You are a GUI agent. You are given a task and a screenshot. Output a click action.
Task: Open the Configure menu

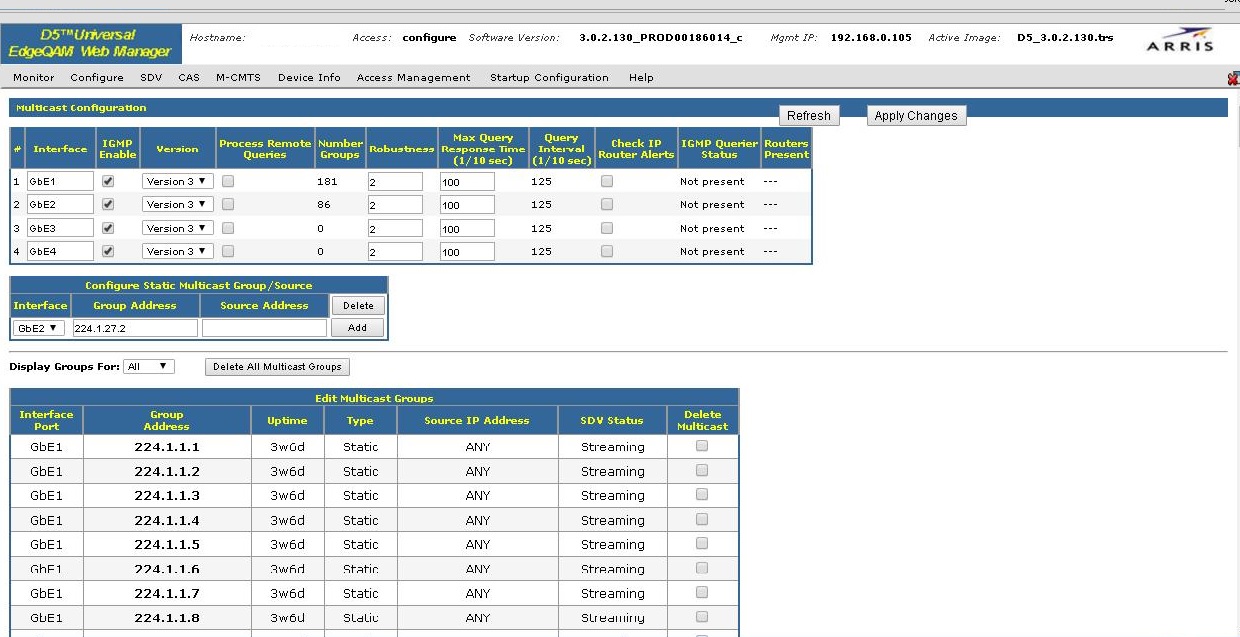97,78
